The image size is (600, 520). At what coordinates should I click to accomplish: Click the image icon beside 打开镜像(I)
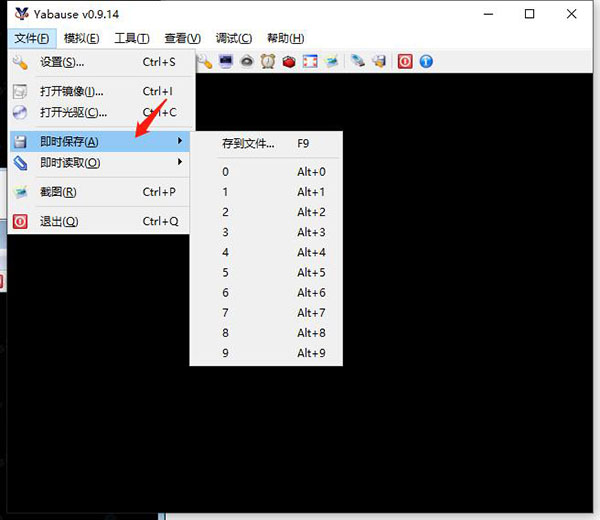20,91
